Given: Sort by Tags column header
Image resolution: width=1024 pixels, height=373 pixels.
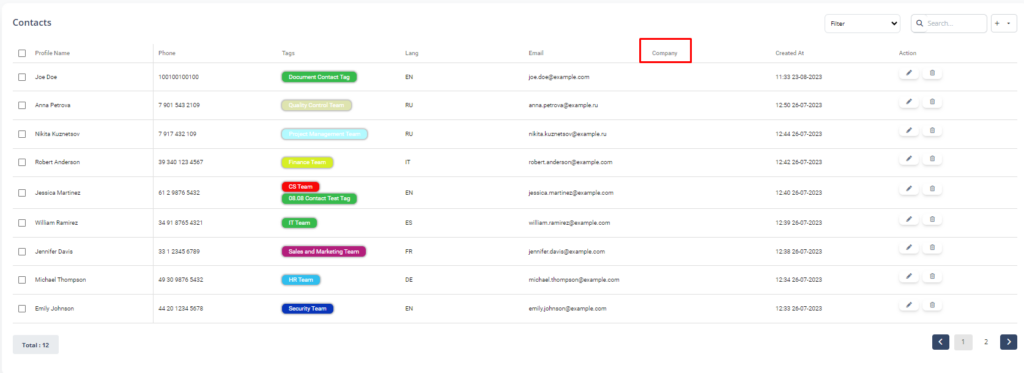Looking at the screenshot, I should point(288,54).
